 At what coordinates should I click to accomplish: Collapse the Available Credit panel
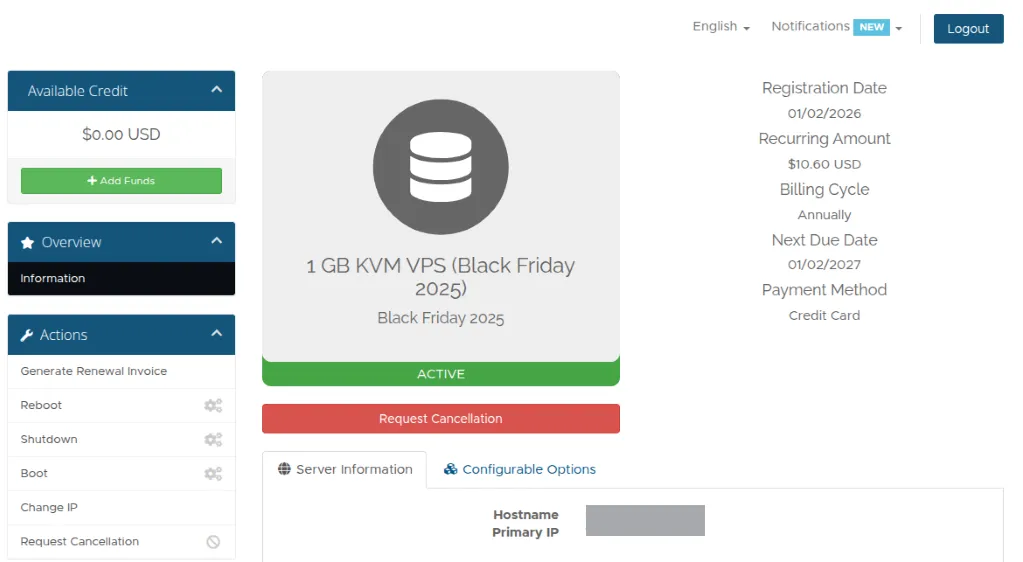pyautogui.click(x=217, y=89)
